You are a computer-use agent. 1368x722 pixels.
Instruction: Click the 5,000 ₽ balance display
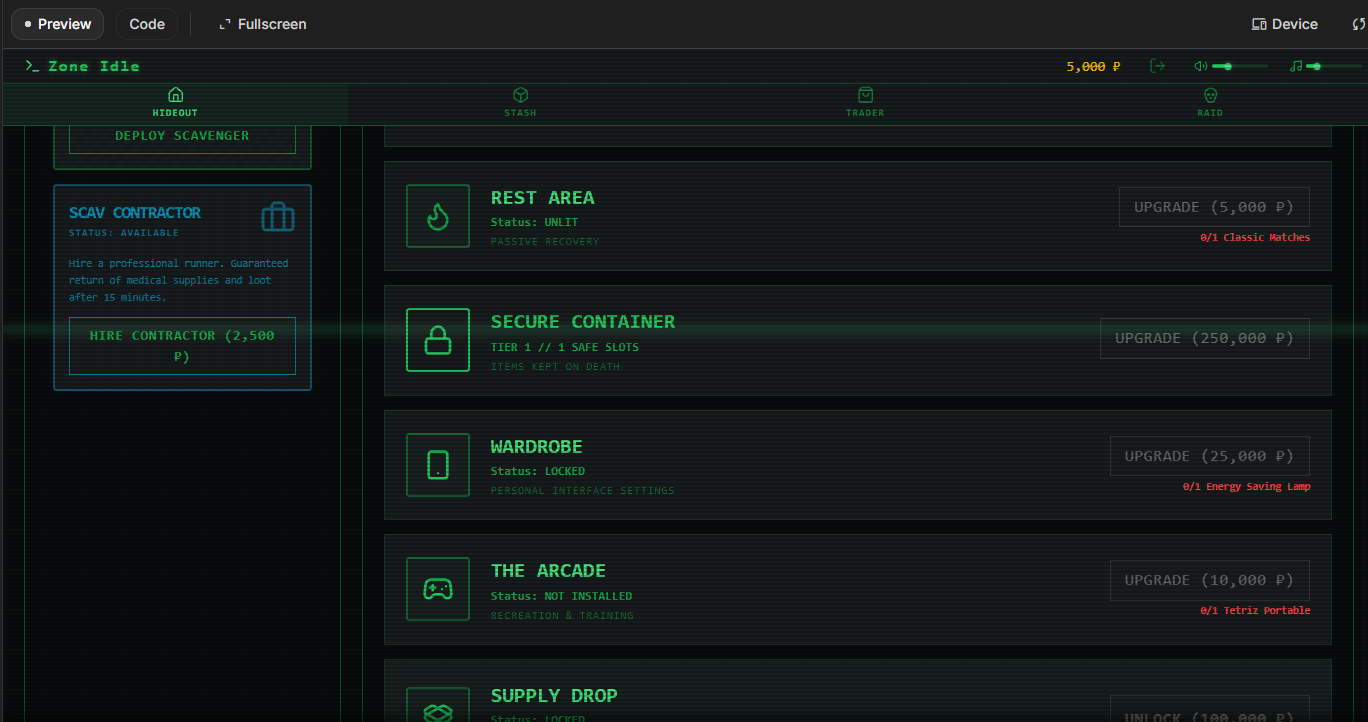click(x=1093, y=66)
